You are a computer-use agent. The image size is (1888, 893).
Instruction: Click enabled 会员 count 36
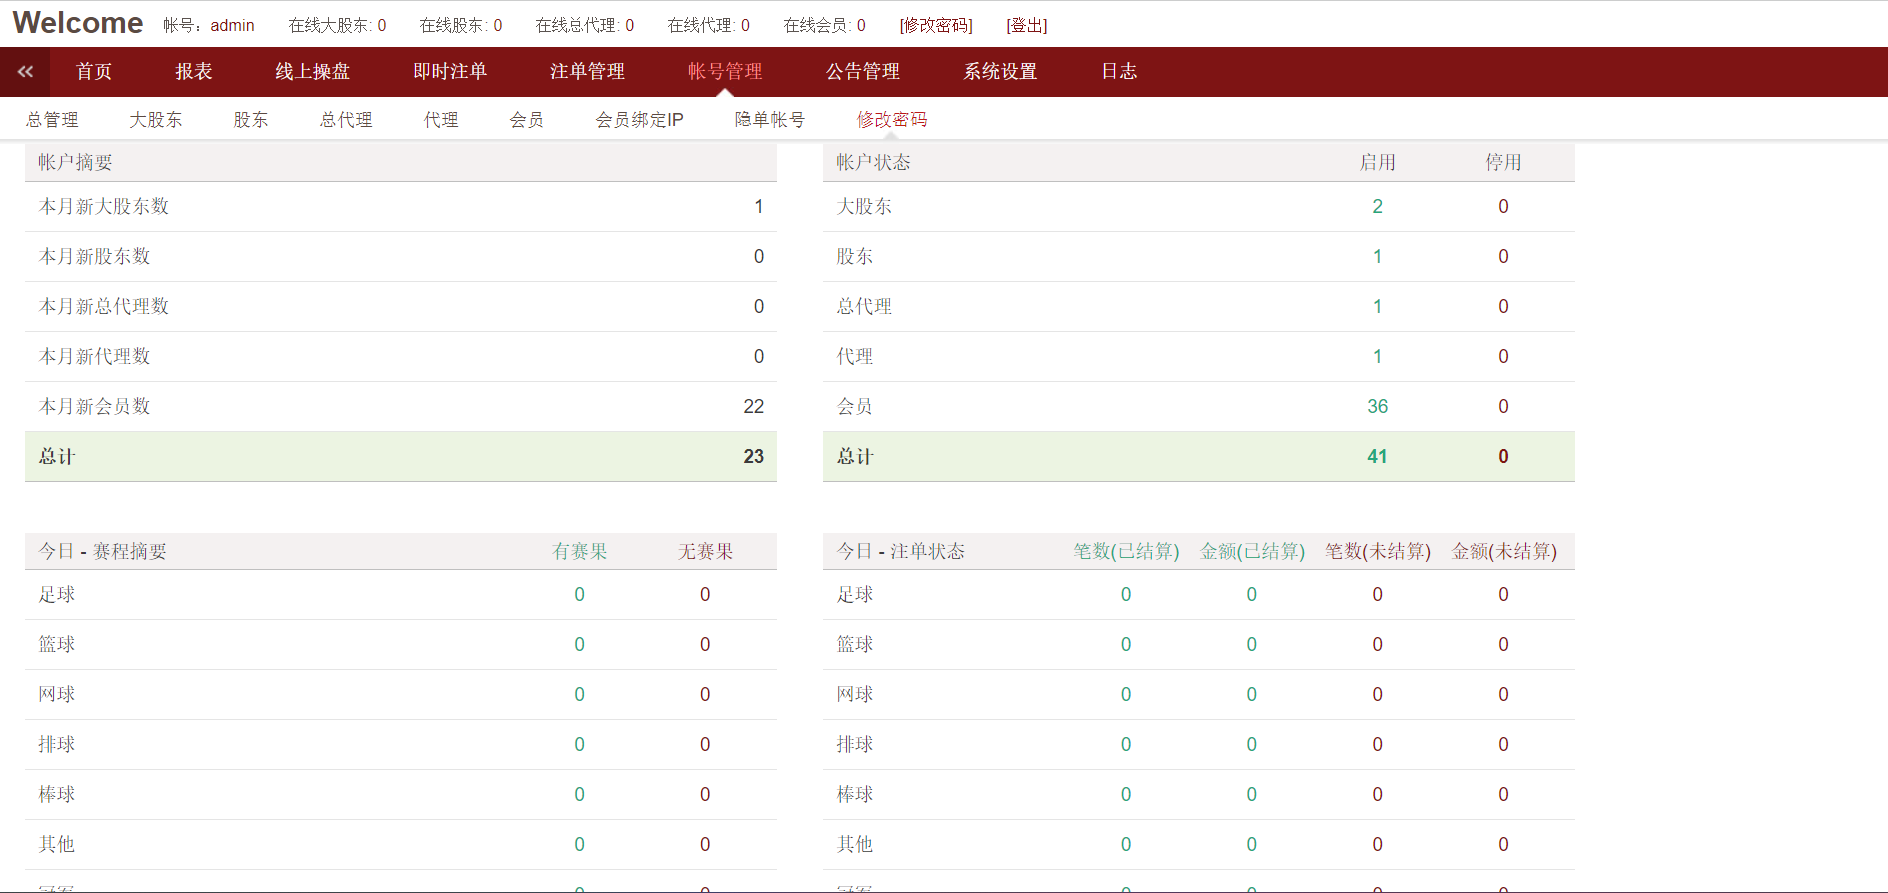coord(1377,407)
